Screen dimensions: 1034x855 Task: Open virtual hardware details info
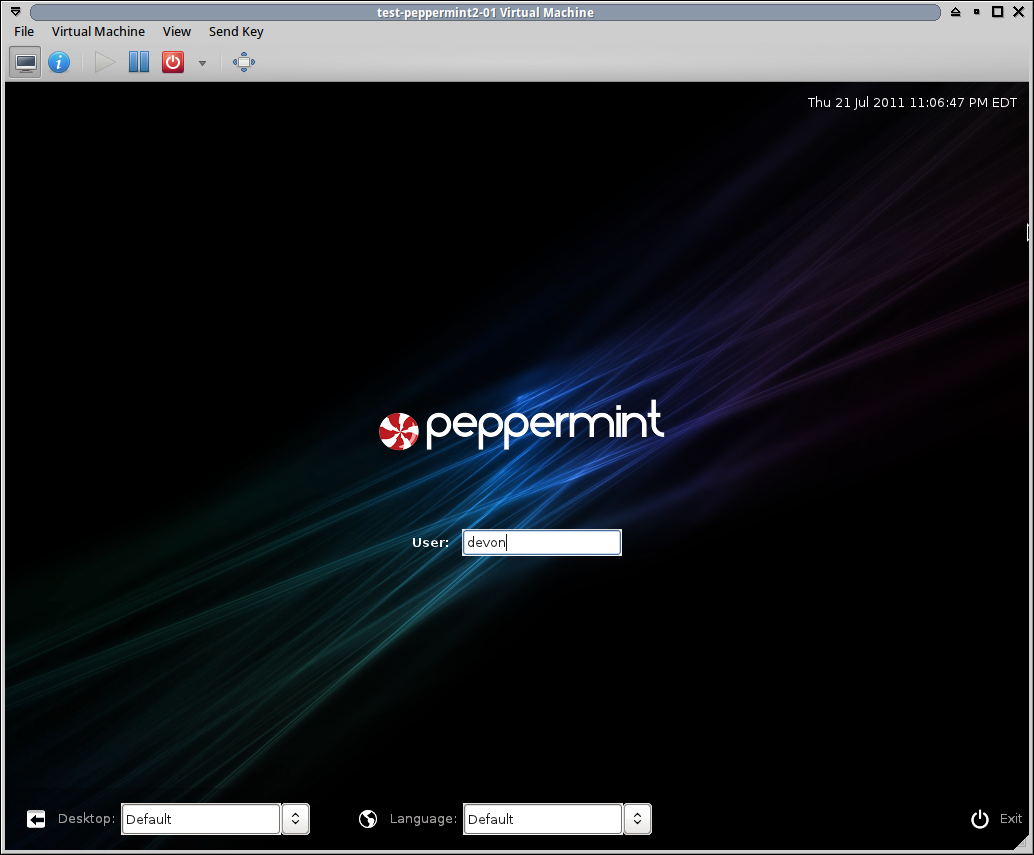(x=59, y=63)
